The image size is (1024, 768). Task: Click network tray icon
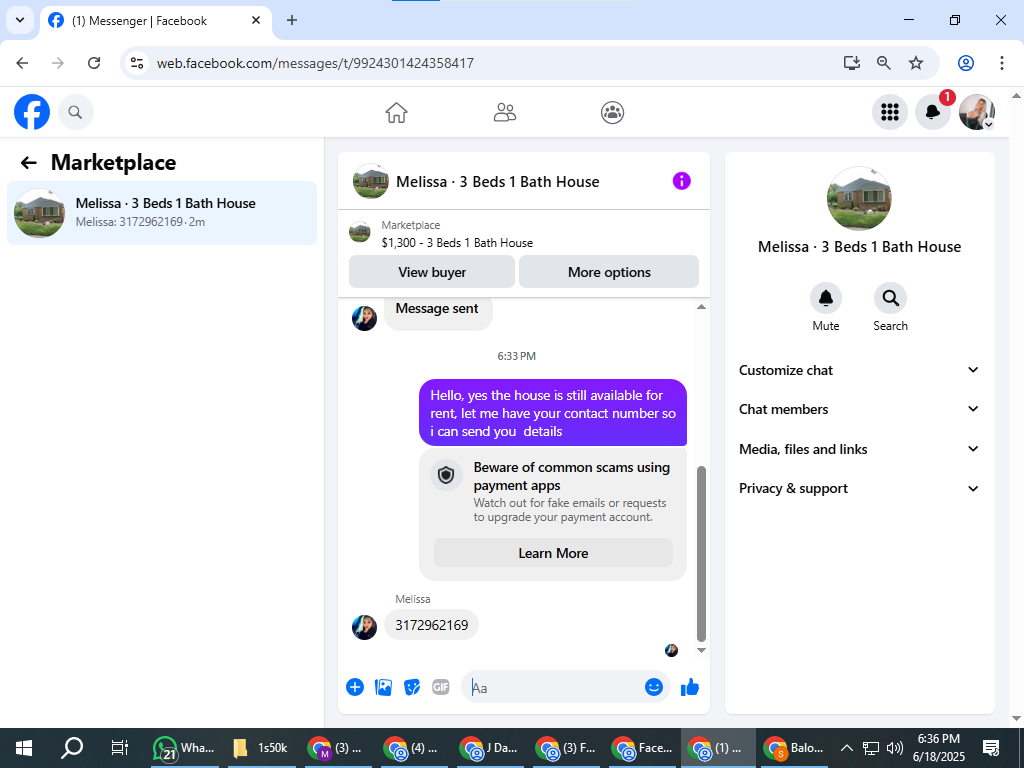[x=871, y=748]
